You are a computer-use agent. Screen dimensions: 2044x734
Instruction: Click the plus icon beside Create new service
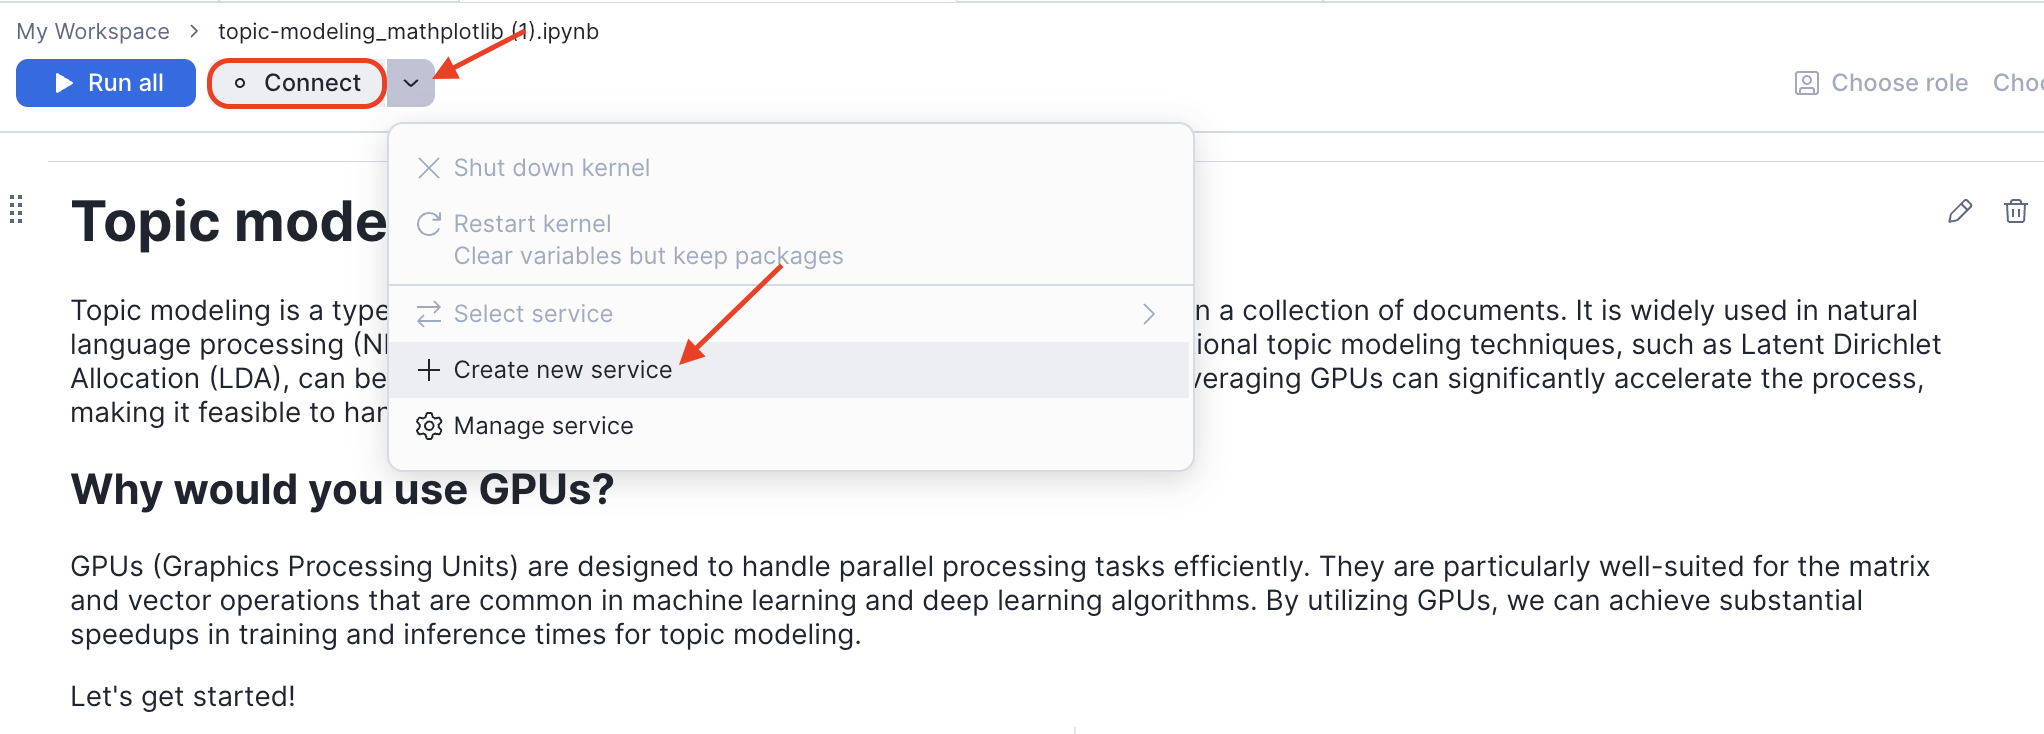coord(428,369)
